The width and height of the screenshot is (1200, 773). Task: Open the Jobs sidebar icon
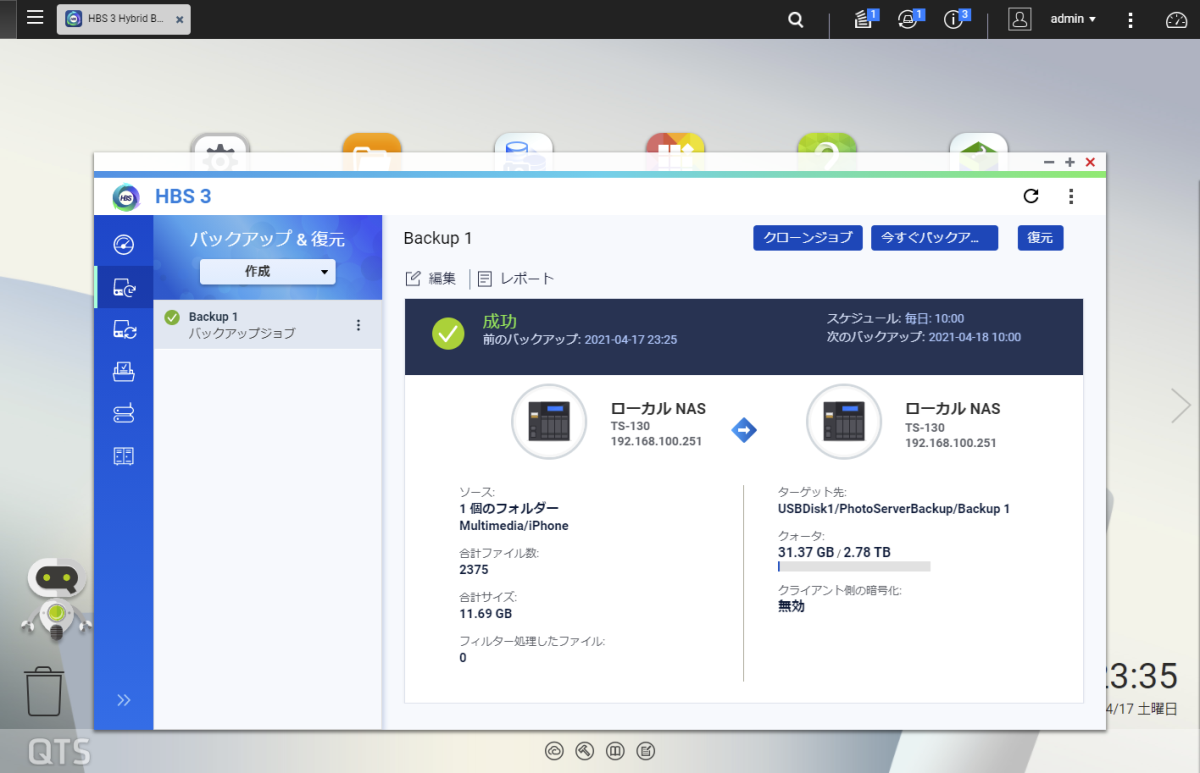[x=124, y=371]
